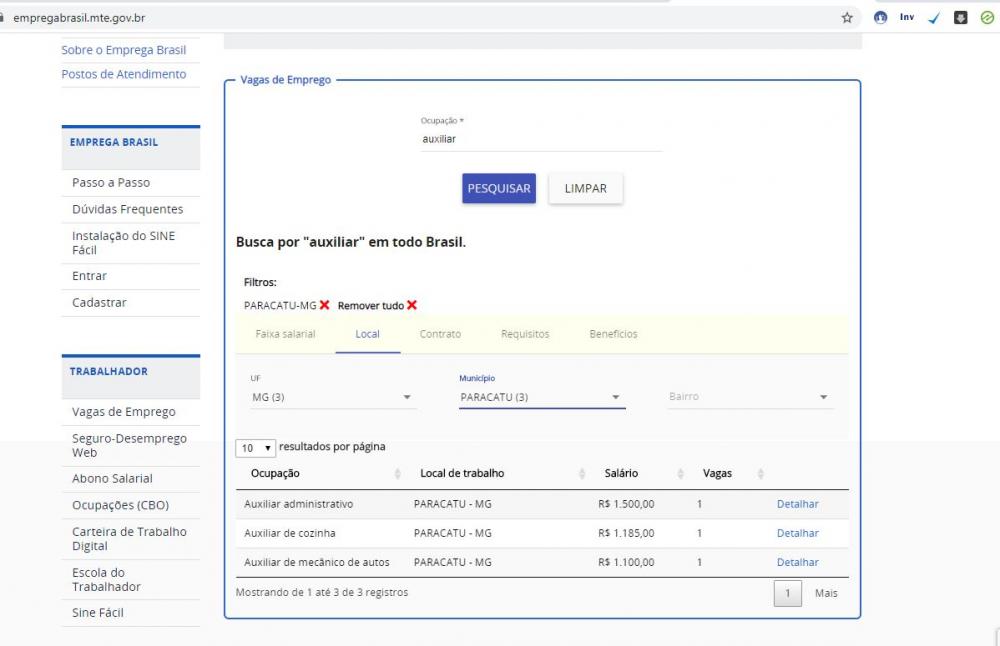Open Seguro-Desemprego Web sidebar item
Screen dimensions: 1000x646
click(x=131, y=446)
